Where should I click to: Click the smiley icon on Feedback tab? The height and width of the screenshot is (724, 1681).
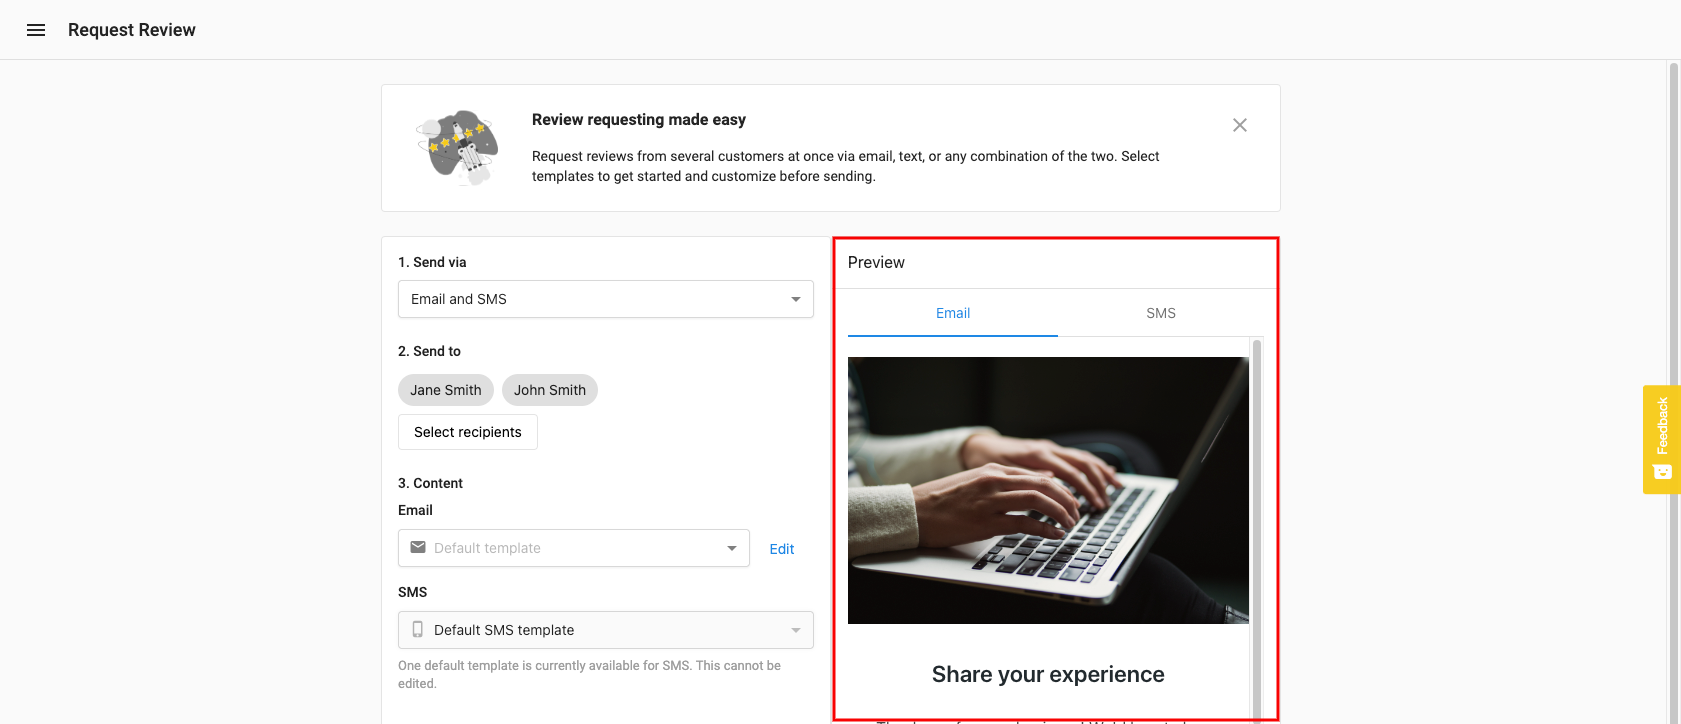1663,472
